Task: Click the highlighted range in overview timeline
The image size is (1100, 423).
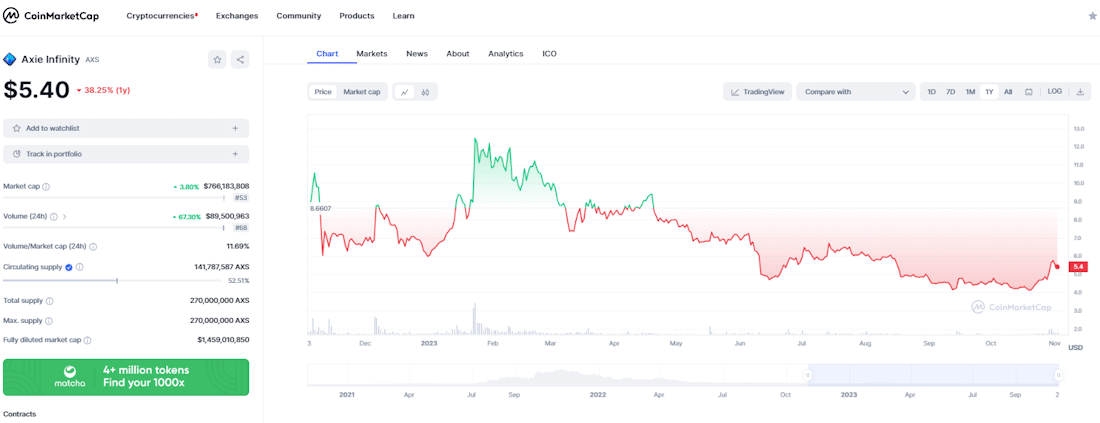Action: click(x=933, y=375)
